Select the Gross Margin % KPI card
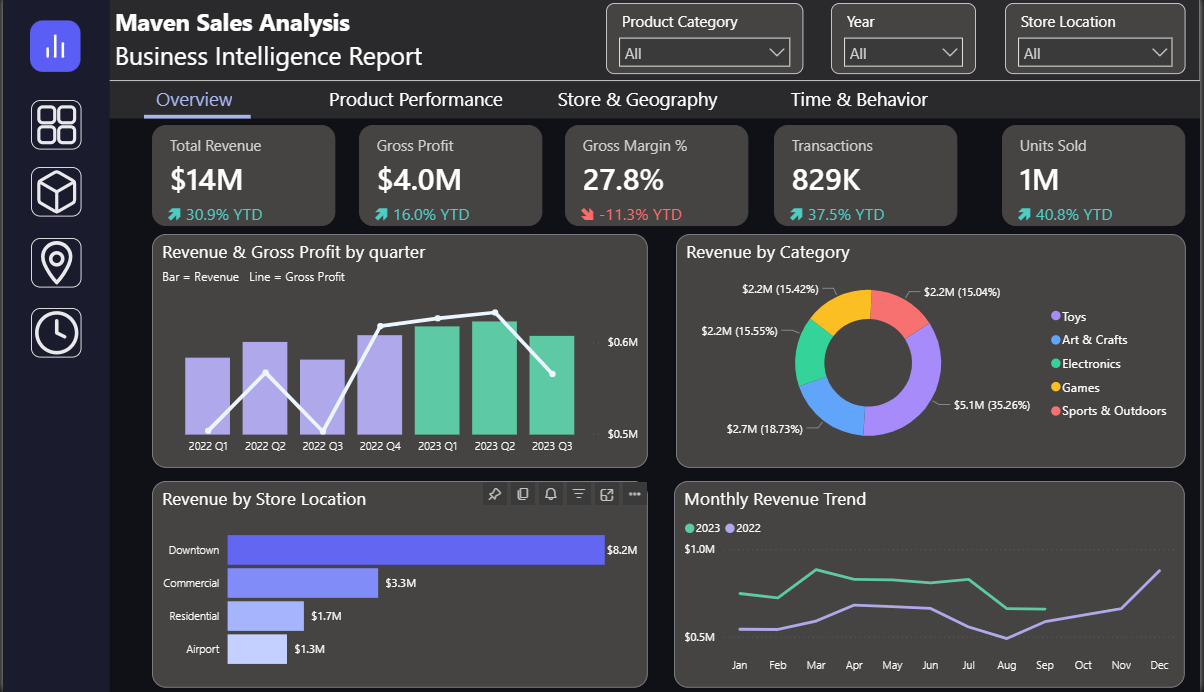 click(x=656, y=176)
